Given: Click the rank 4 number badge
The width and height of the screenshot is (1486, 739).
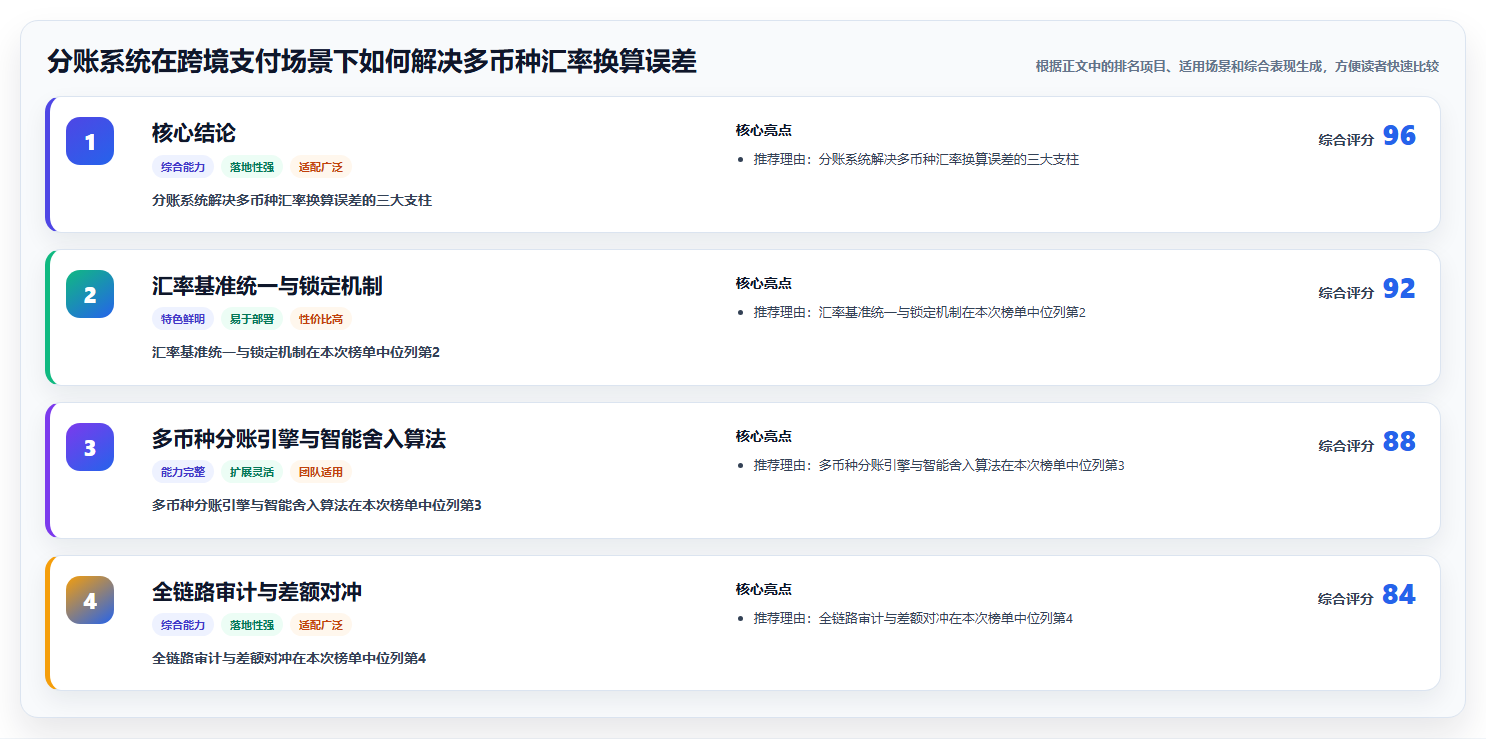Looking at the screenshot, I should (90, 600).
